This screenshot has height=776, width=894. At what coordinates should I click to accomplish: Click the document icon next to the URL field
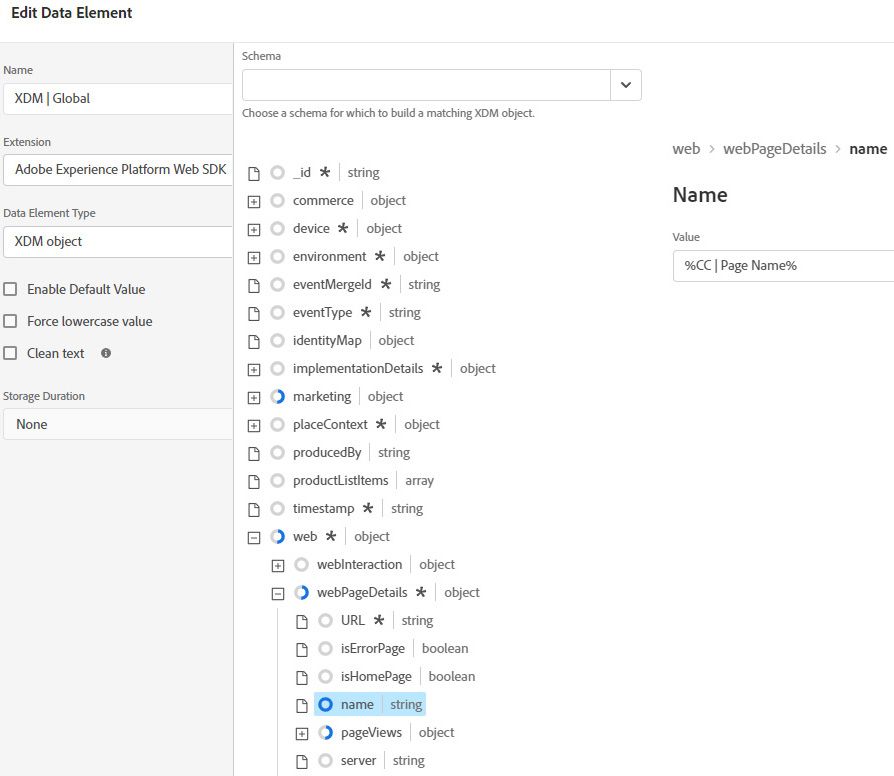pos(301,620)
